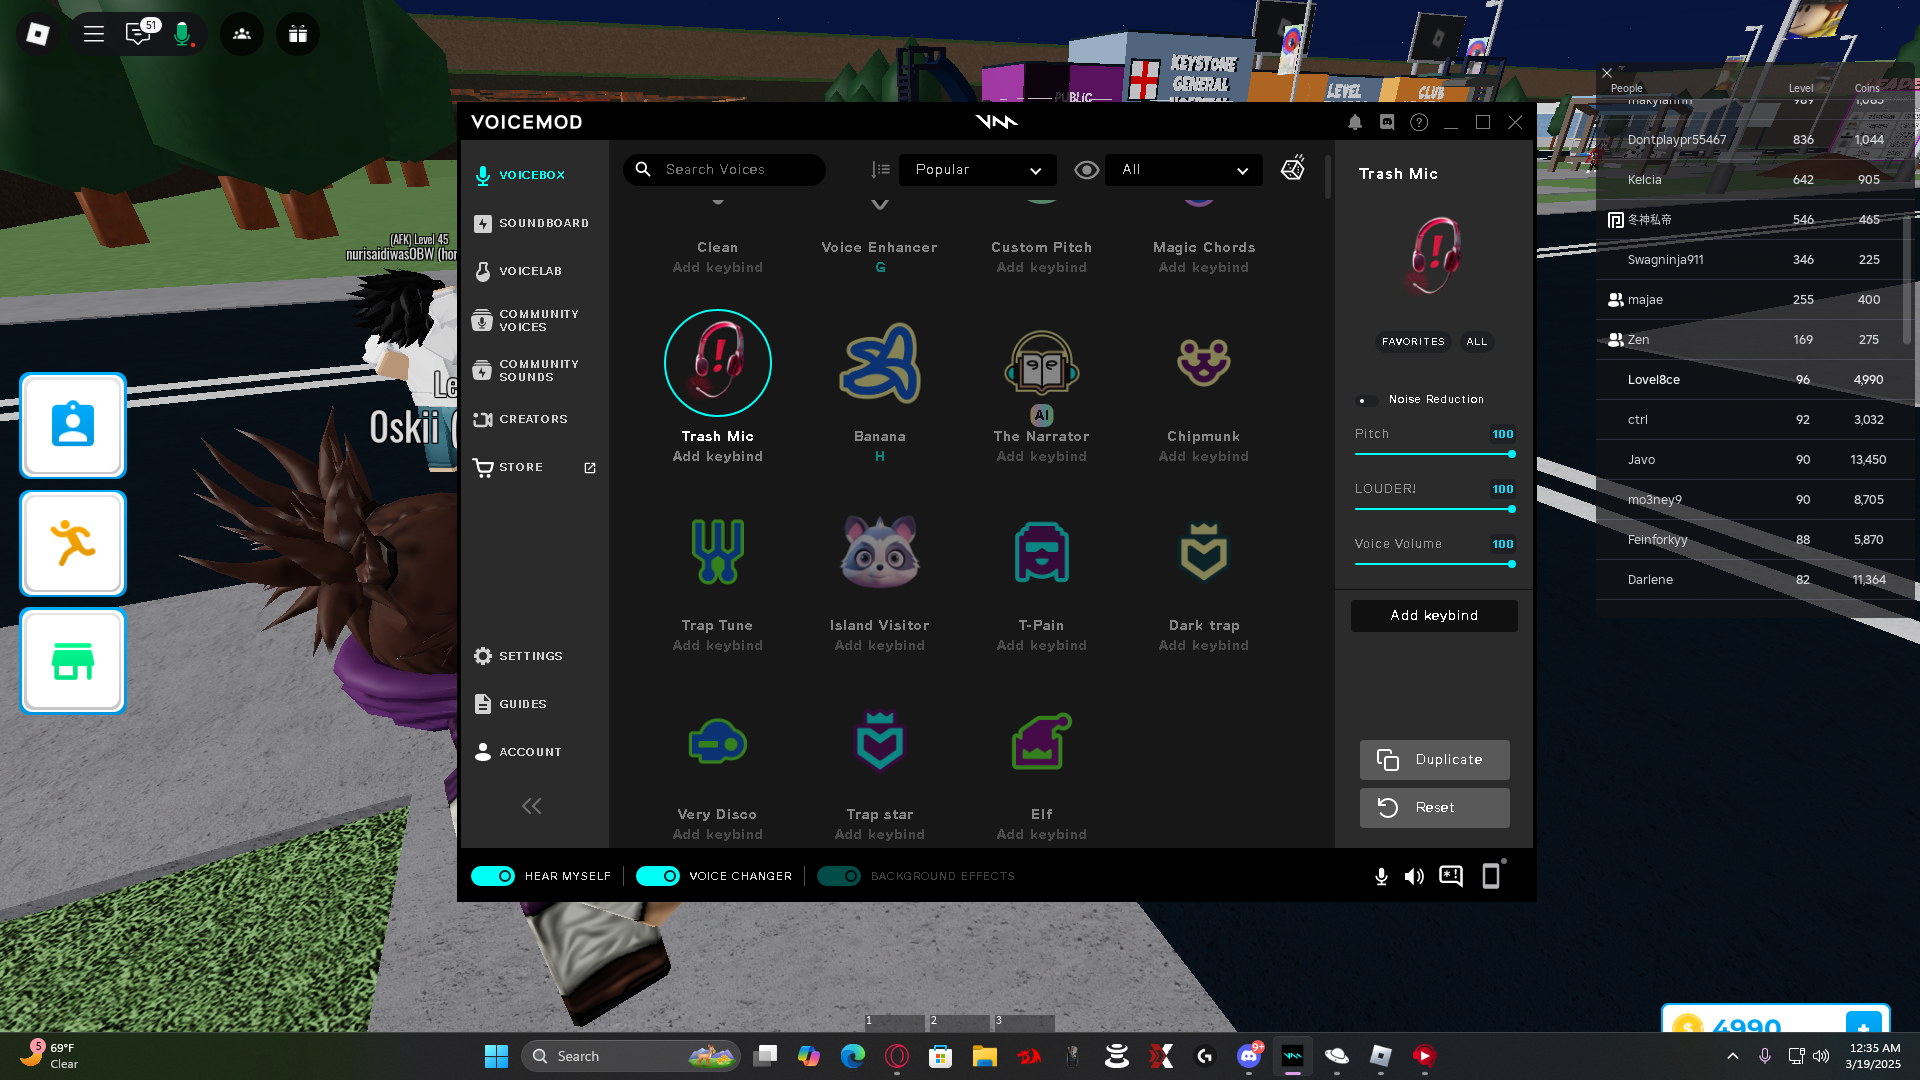This screenshot has width=1920, height=1080.
Task: Mute microphone icon in Voicemod bottom bar
Action: click(1381, 877)
